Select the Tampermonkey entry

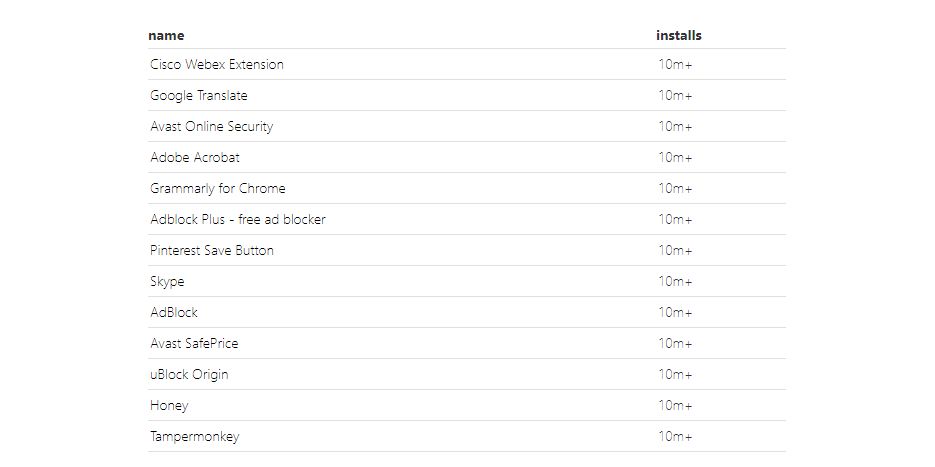[194, 437]
